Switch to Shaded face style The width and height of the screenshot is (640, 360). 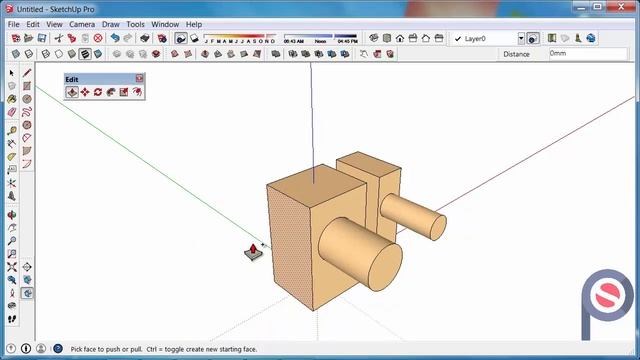(x=72, y=54)
